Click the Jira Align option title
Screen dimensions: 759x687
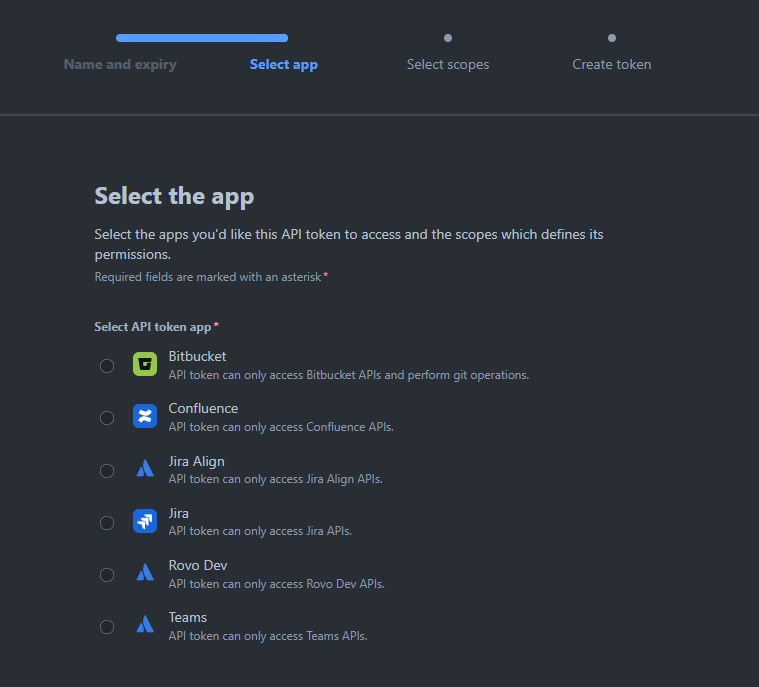[197, 461]
